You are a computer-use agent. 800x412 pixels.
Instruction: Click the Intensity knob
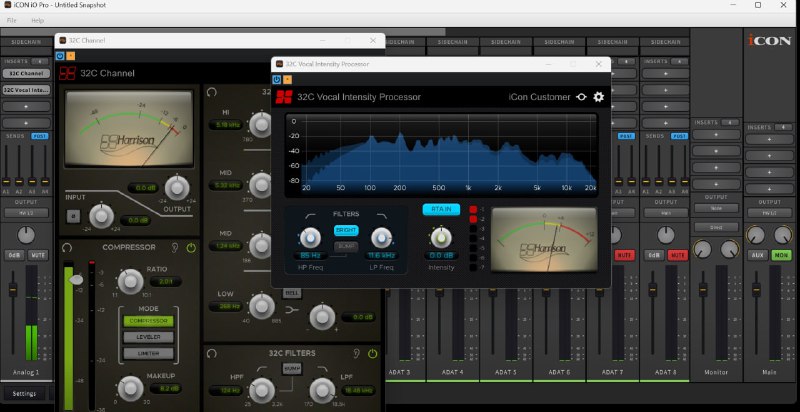[441, 238]
